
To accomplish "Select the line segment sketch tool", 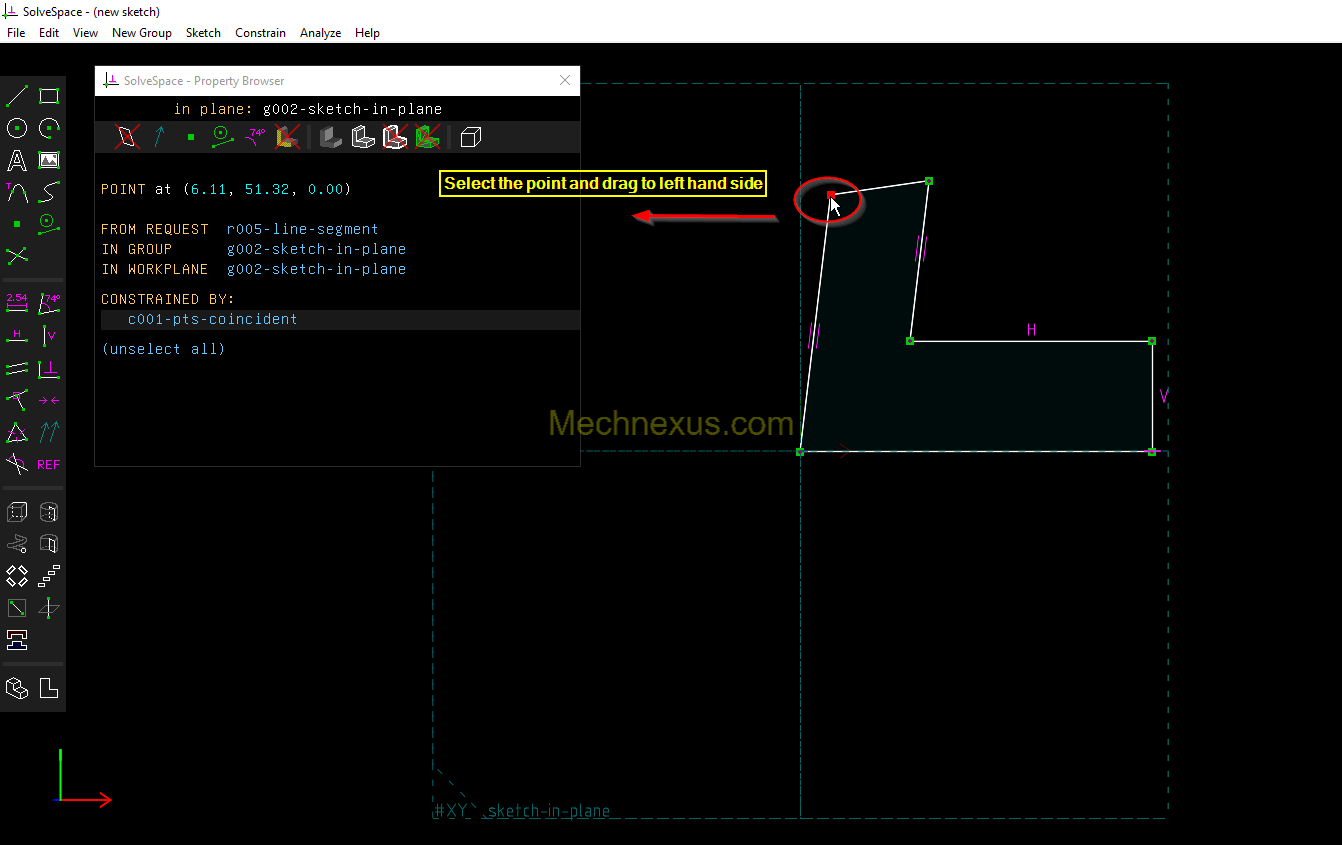I will point(17,96).
